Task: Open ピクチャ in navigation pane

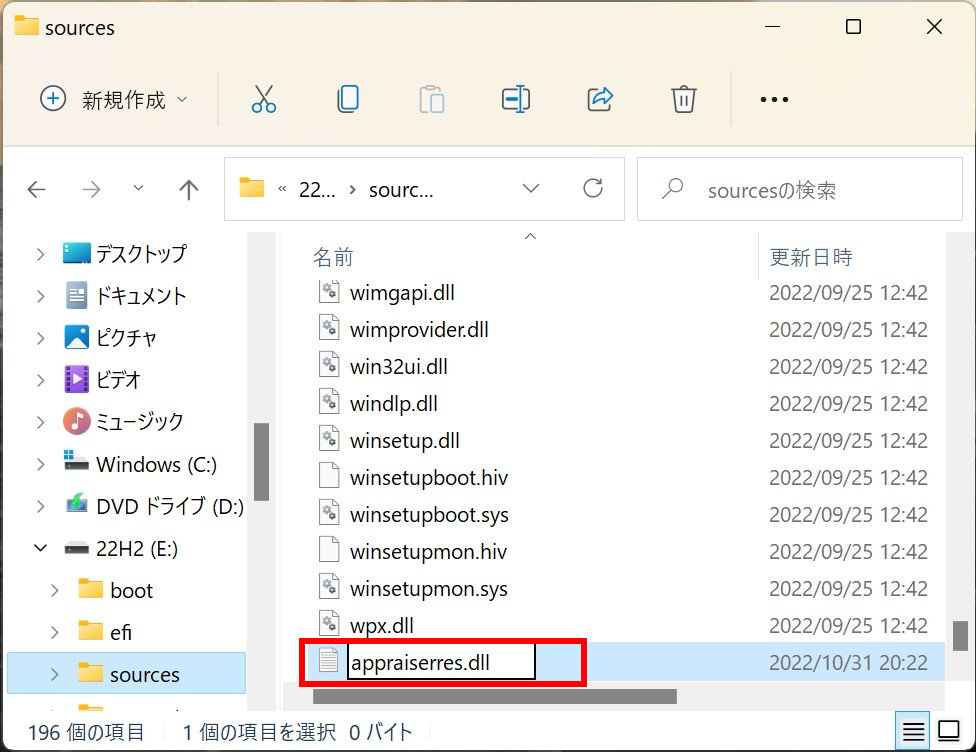Action: (x=110, y=338)
